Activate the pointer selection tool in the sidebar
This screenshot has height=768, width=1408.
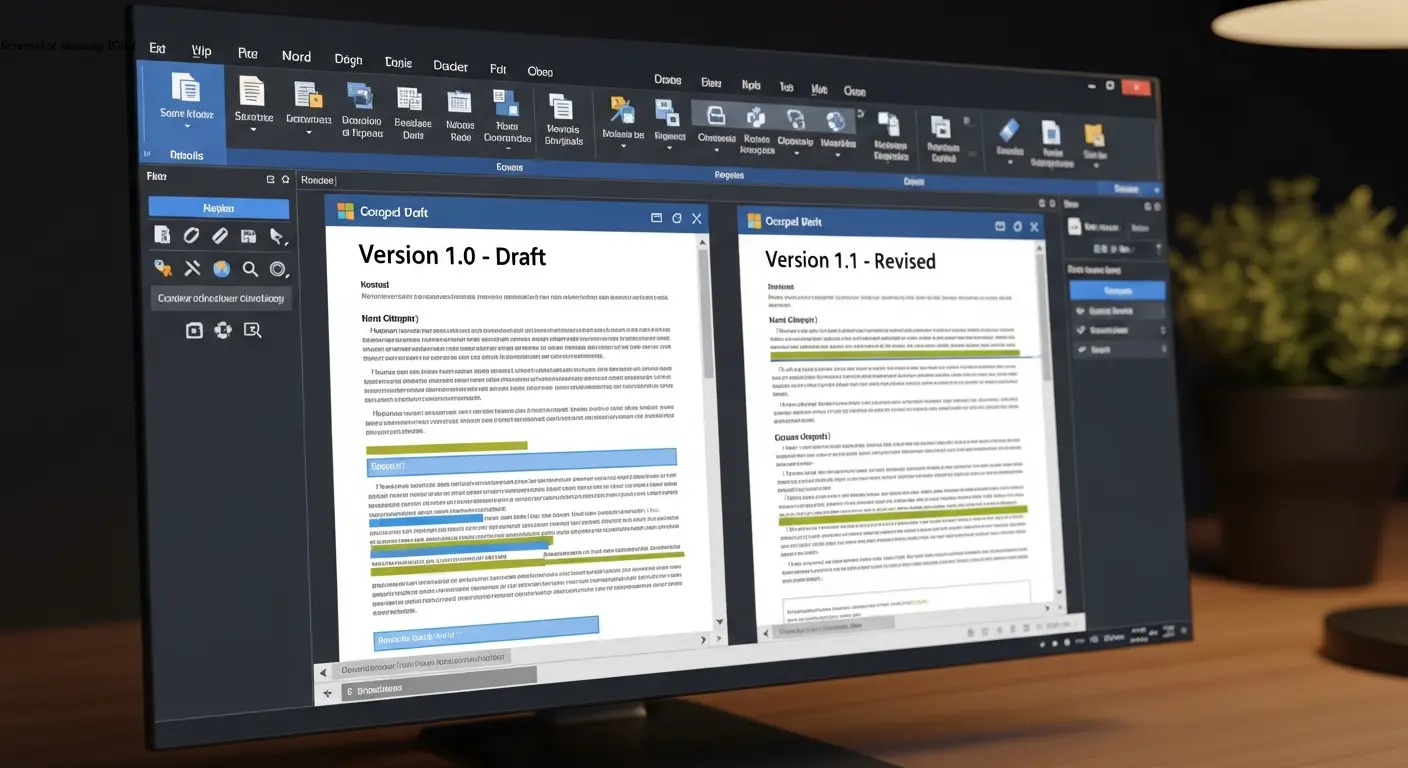click(278, 236)
